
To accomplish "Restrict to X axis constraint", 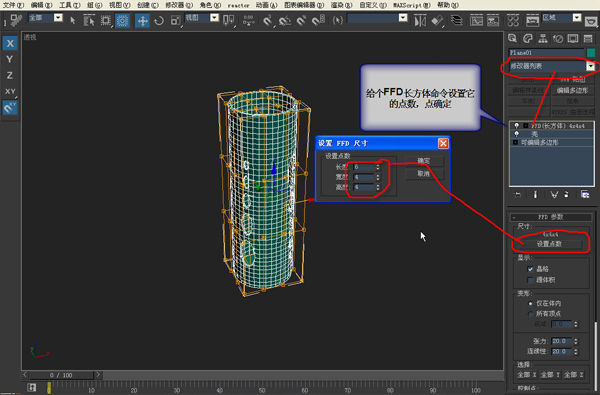I will [x=10, y=43].
